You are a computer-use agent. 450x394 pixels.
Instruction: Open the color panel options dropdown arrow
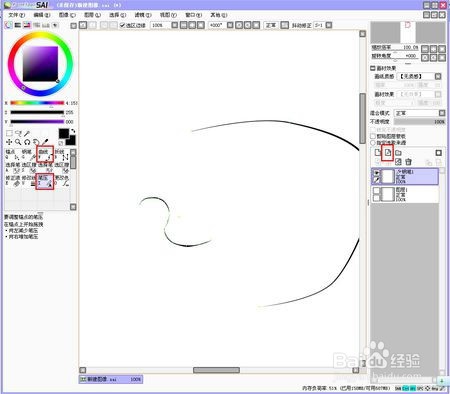[73, 26]
